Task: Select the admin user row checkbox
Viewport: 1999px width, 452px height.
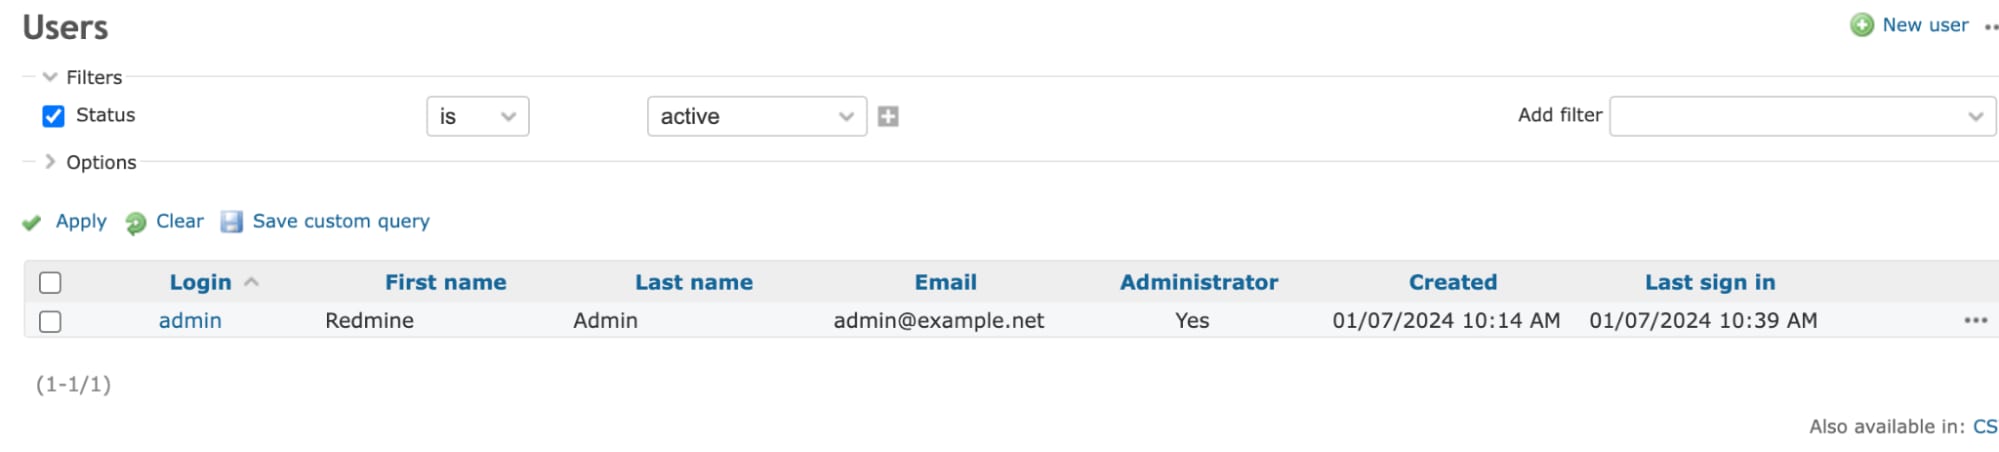Action: pyautogui.click(x=50, y=322)
